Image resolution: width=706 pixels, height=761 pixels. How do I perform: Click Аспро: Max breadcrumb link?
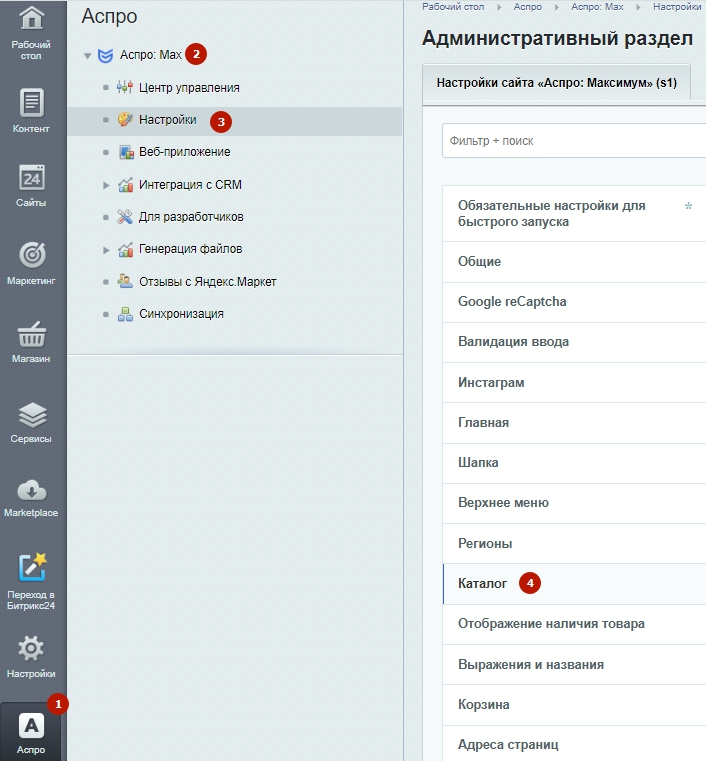pos(597,7)
